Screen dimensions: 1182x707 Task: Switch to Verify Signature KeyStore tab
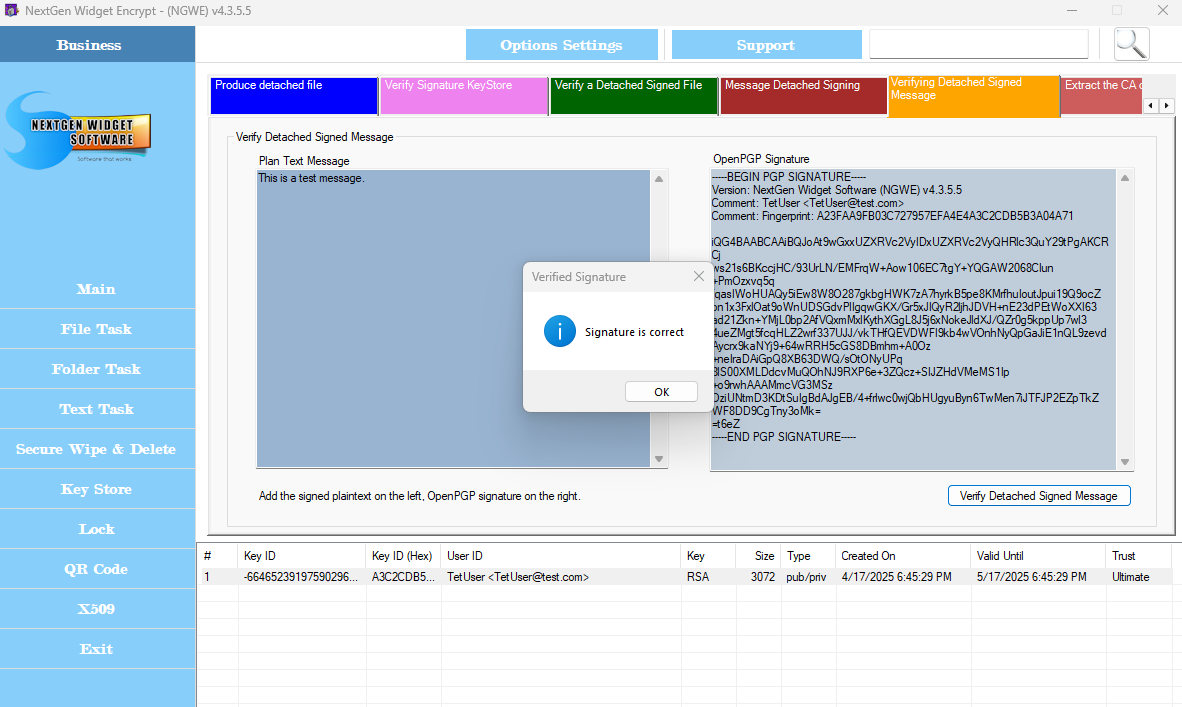pyautogui.click(x=464, y=96)
